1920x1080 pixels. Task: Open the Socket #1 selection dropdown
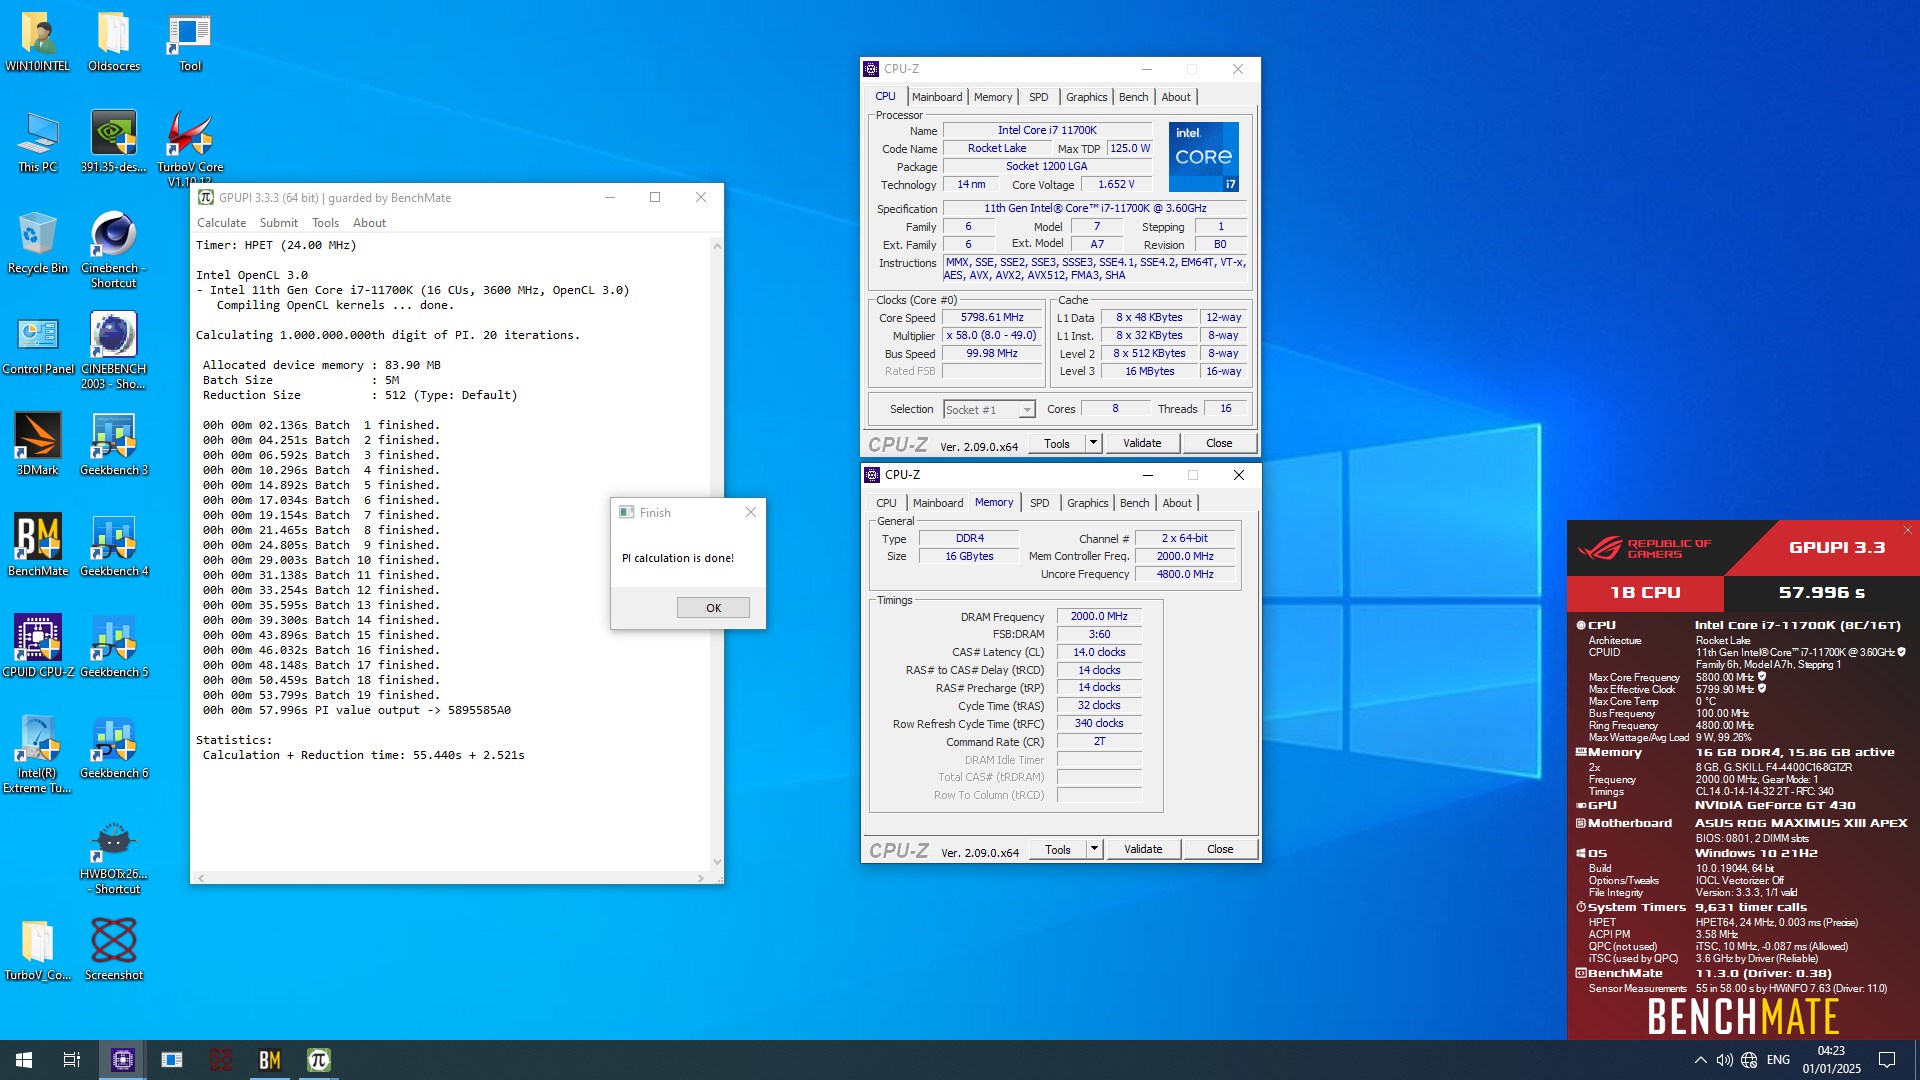tap(988, 410)
